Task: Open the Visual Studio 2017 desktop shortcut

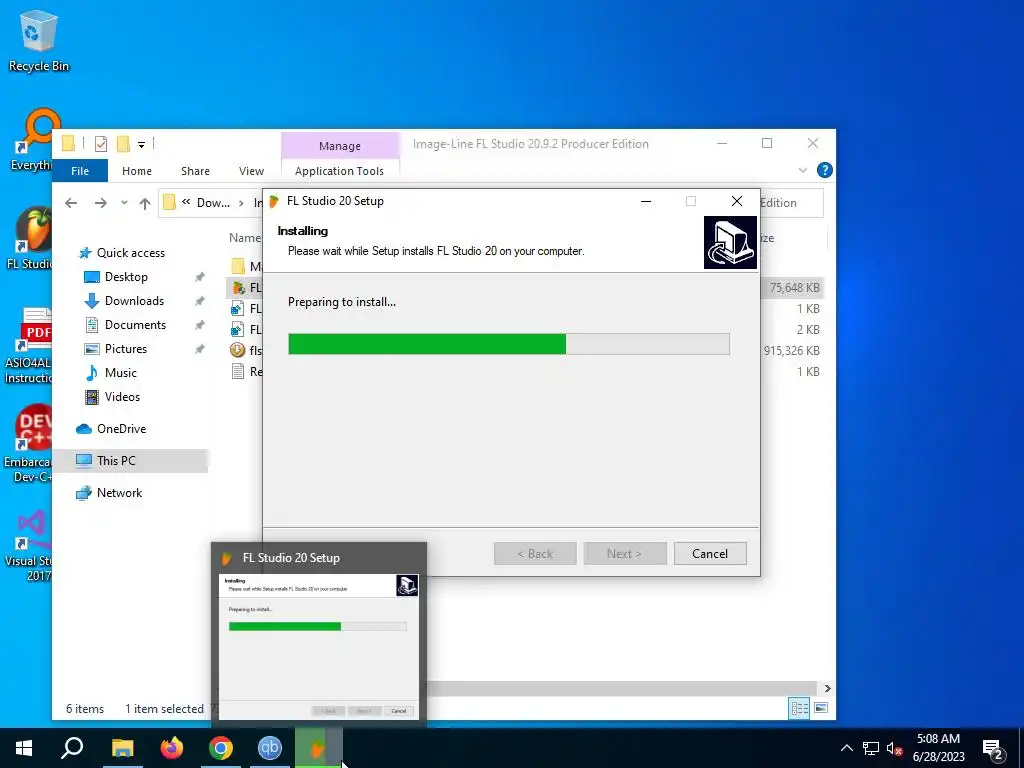Action: click(x=29, y=545)
